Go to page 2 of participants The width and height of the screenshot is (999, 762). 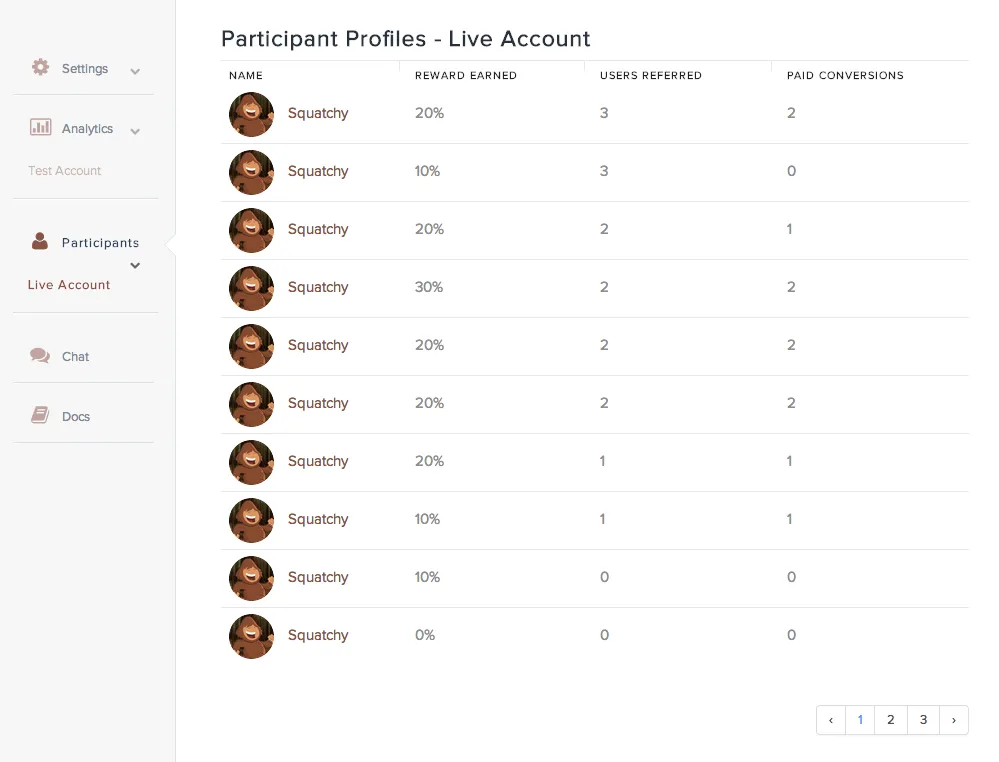(891, 720)
